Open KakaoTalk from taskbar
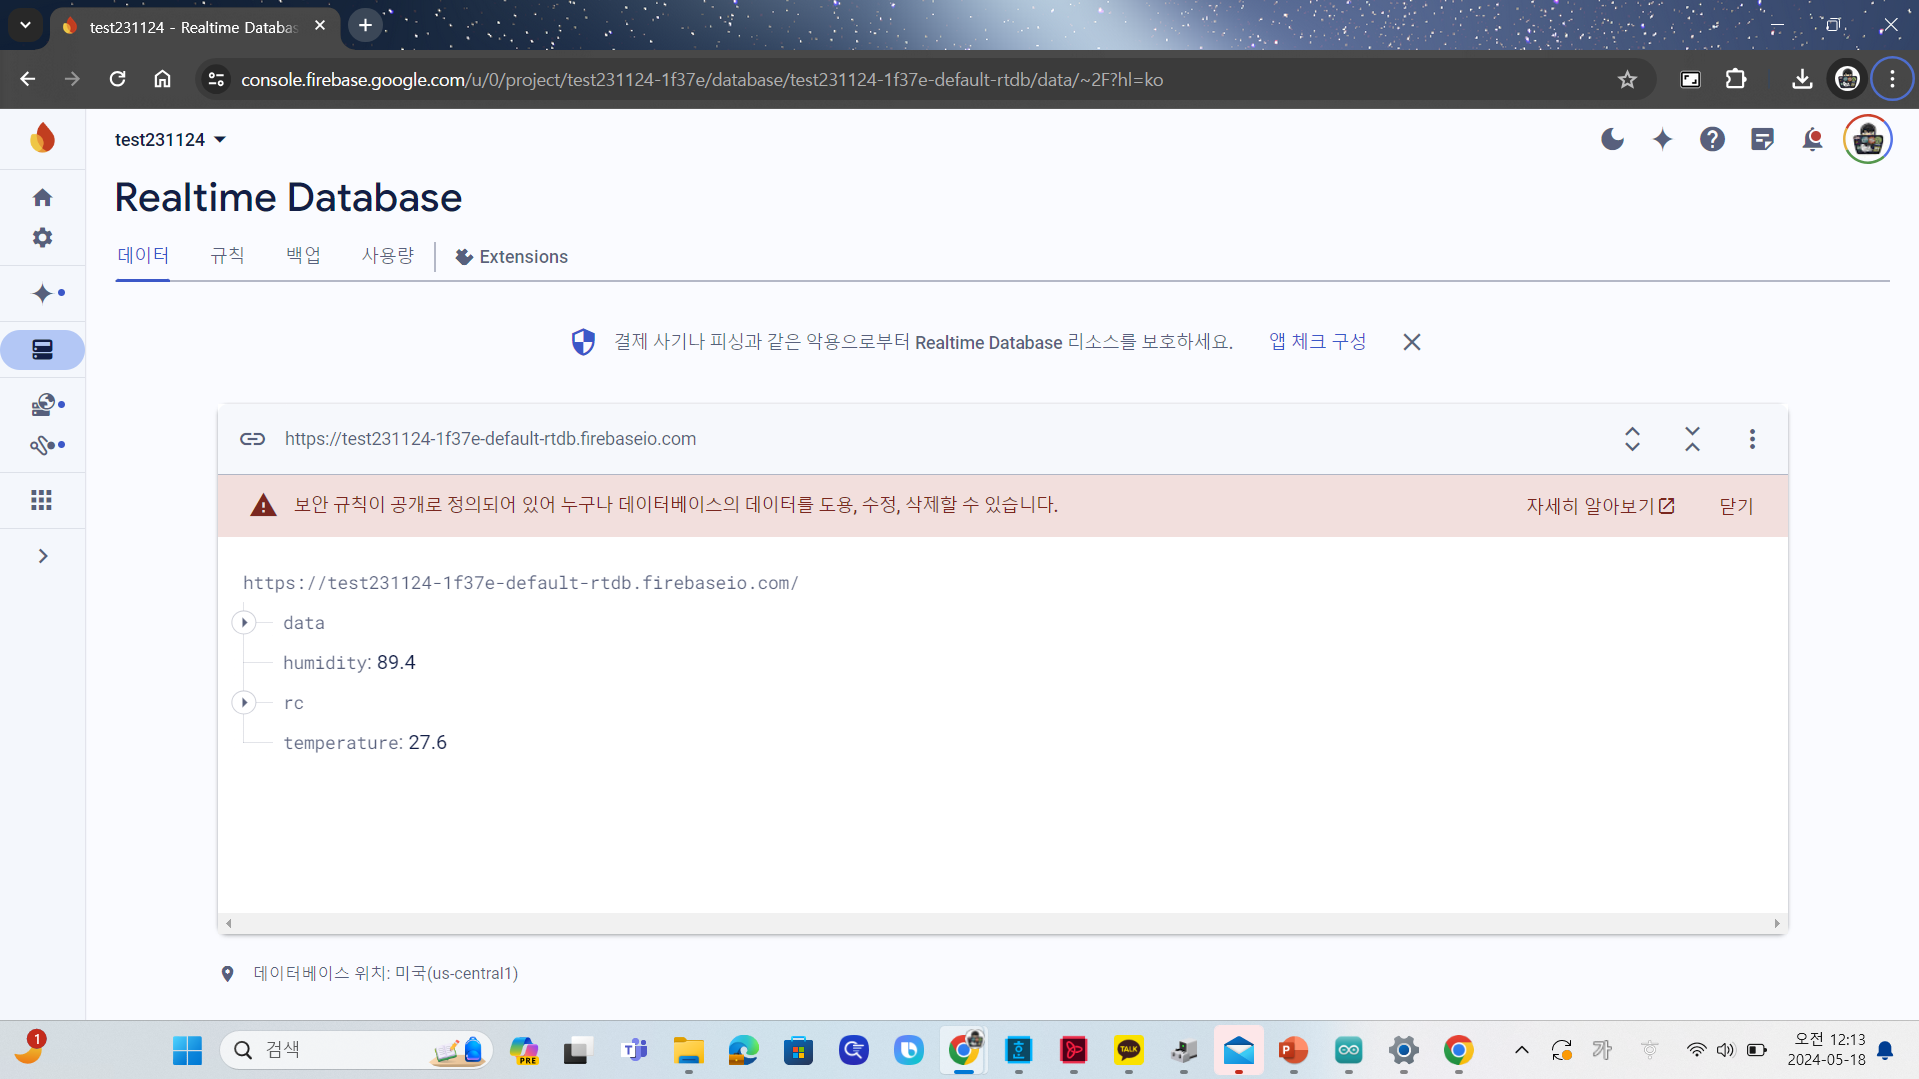1919x1079 pixels. click(1128, 1050)
